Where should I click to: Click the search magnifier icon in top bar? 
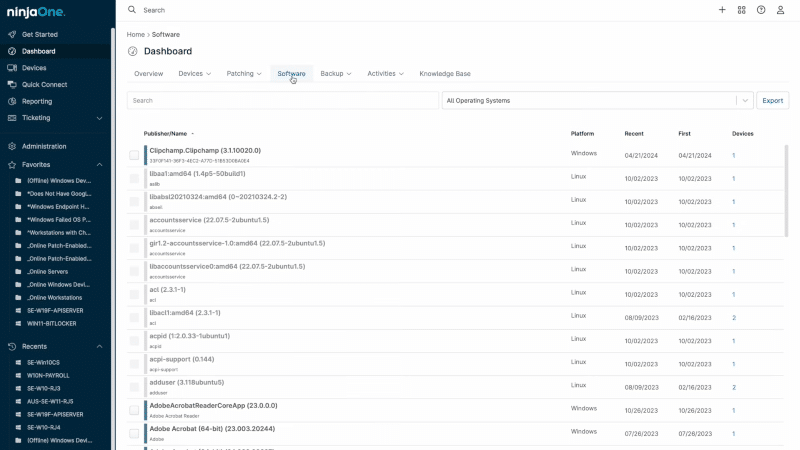coord(132,10)
